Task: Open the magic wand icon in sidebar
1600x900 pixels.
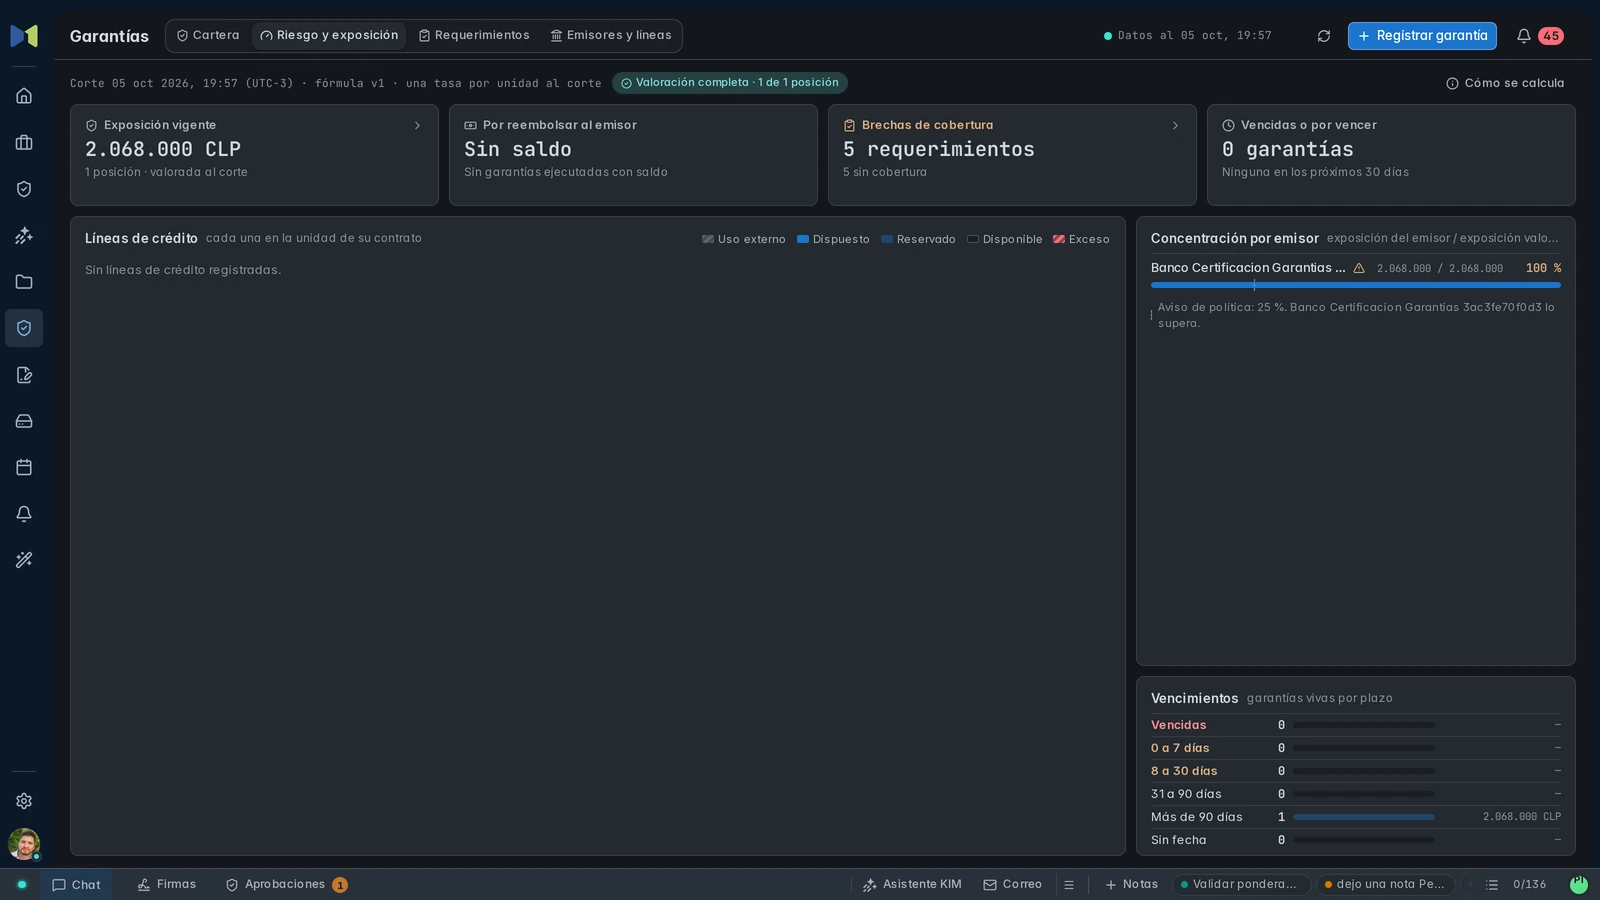Action: tap(24, 560)
